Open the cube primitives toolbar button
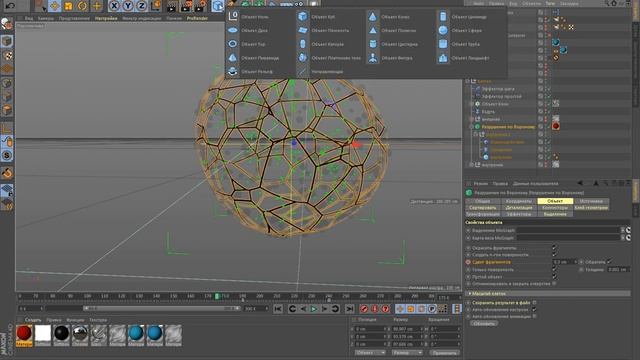 pyautogui.click(x=218, y=6)
